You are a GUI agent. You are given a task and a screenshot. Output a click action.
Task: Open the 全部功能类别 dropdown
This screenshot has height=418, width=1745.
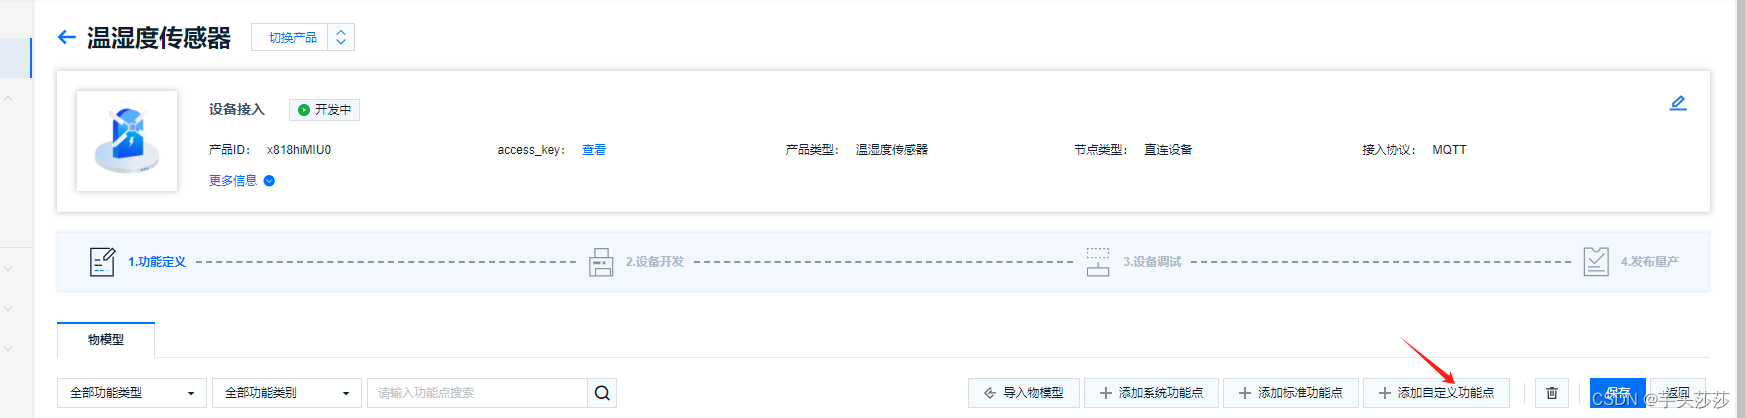287,393
